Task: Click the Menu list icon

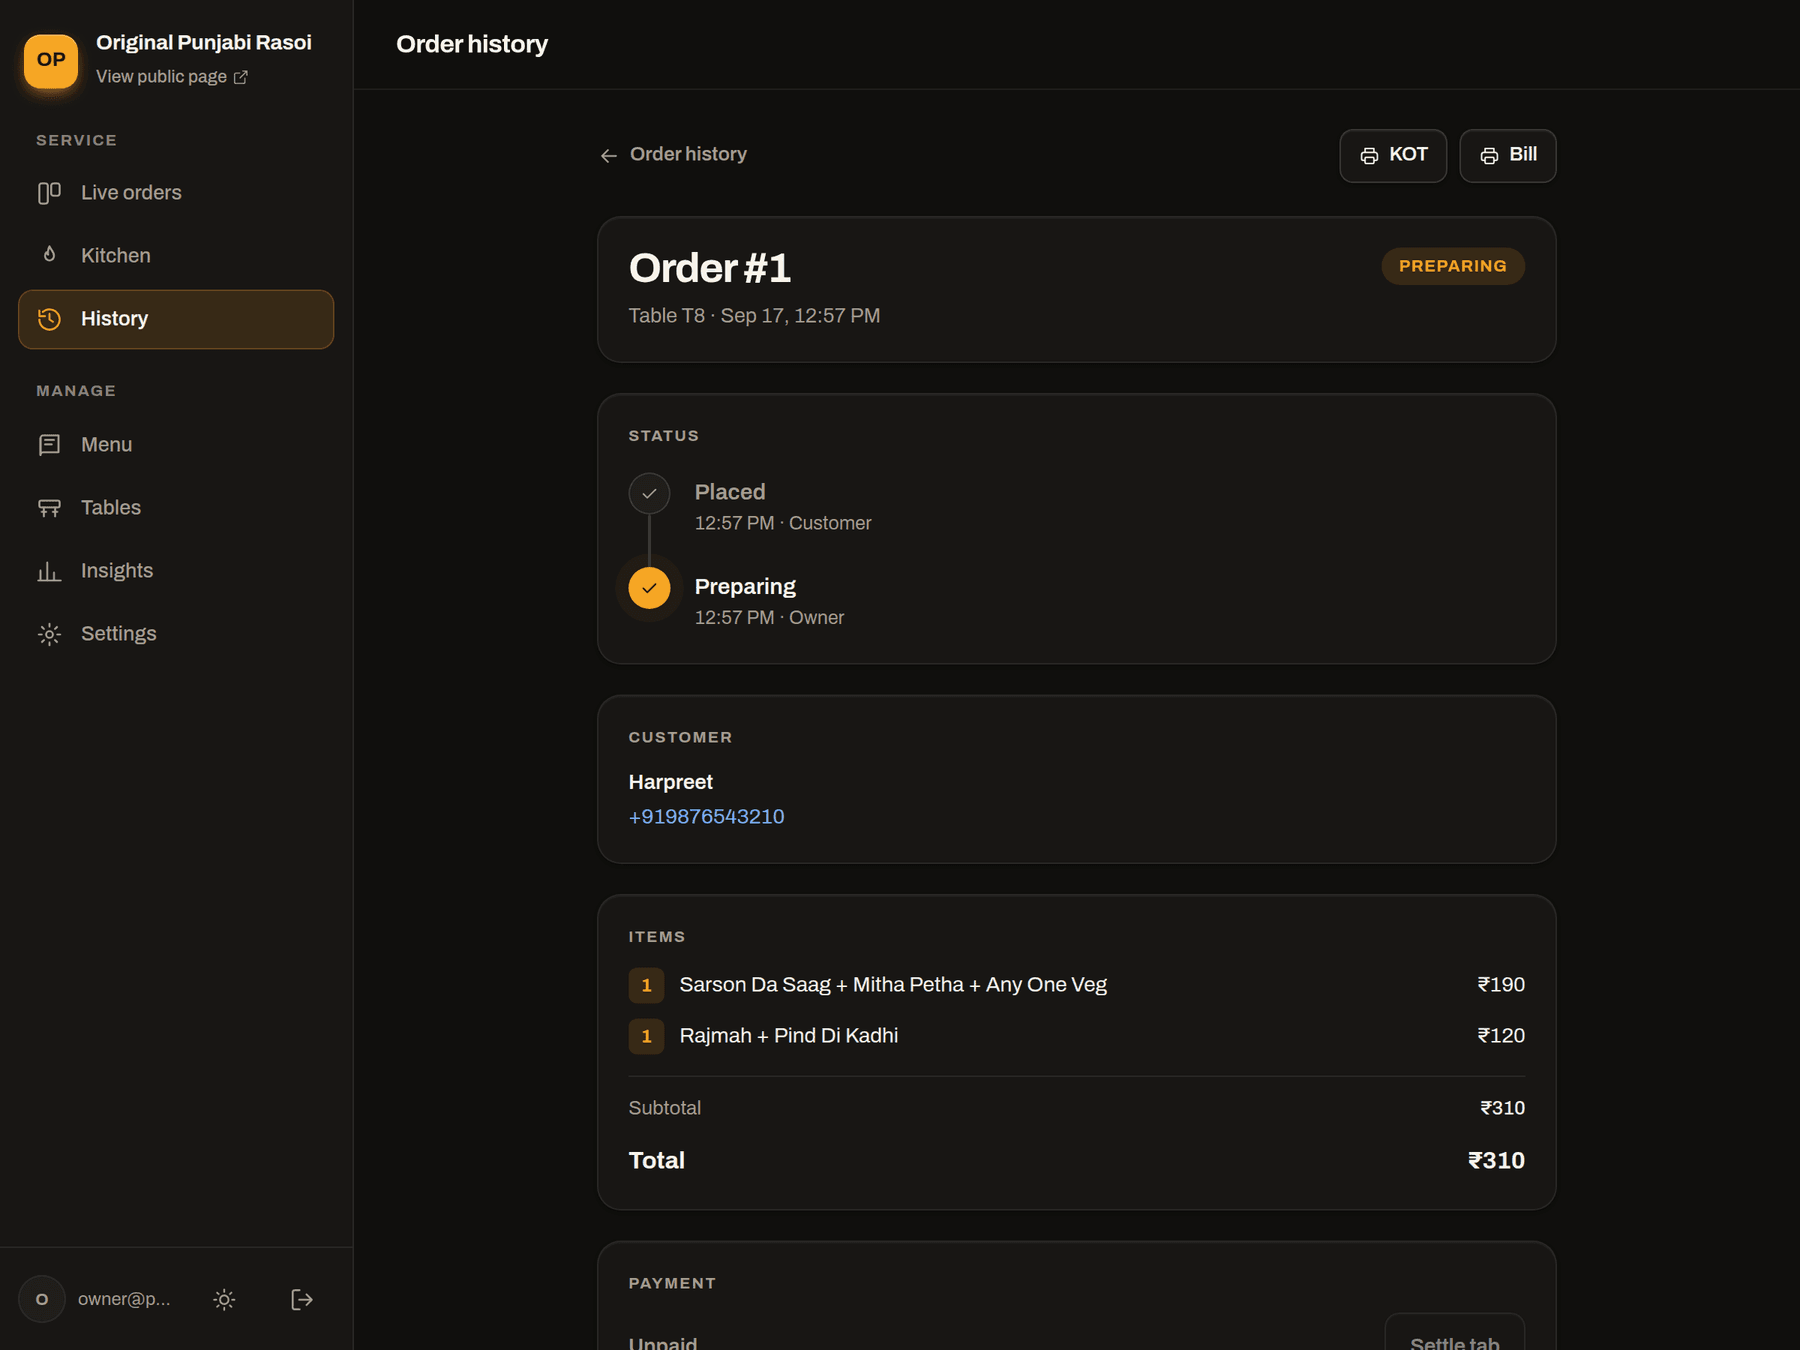Action: coord(49,445)
